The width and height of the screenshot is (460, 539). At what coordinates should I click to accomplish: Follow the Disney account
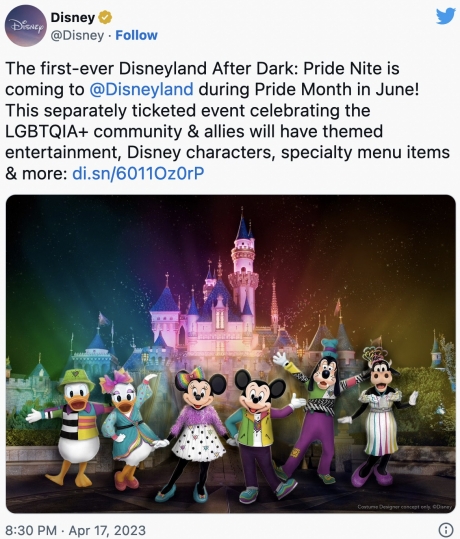[136, 35]
